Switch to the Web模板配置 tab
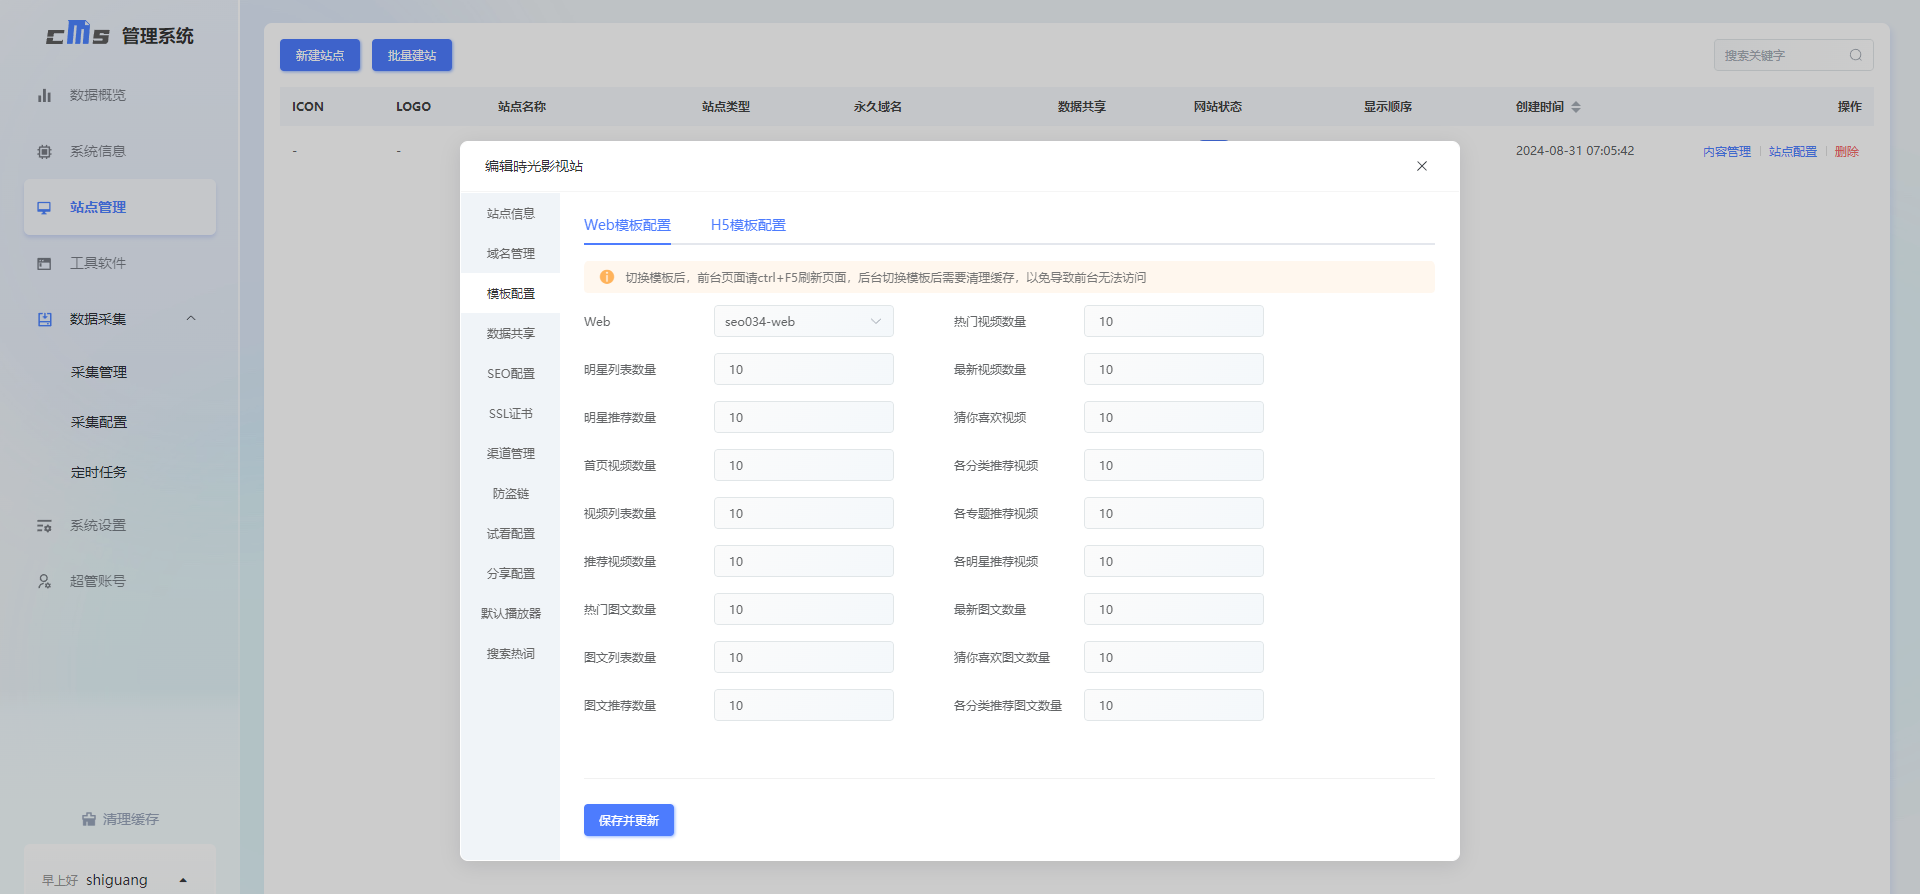This screenshot has height=894, width=1920. pos(627,225)
